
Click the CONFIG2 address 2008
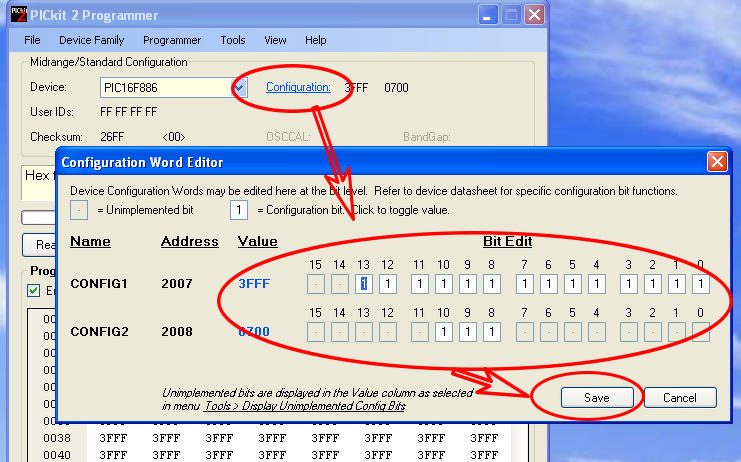click(x=177, y=332)
